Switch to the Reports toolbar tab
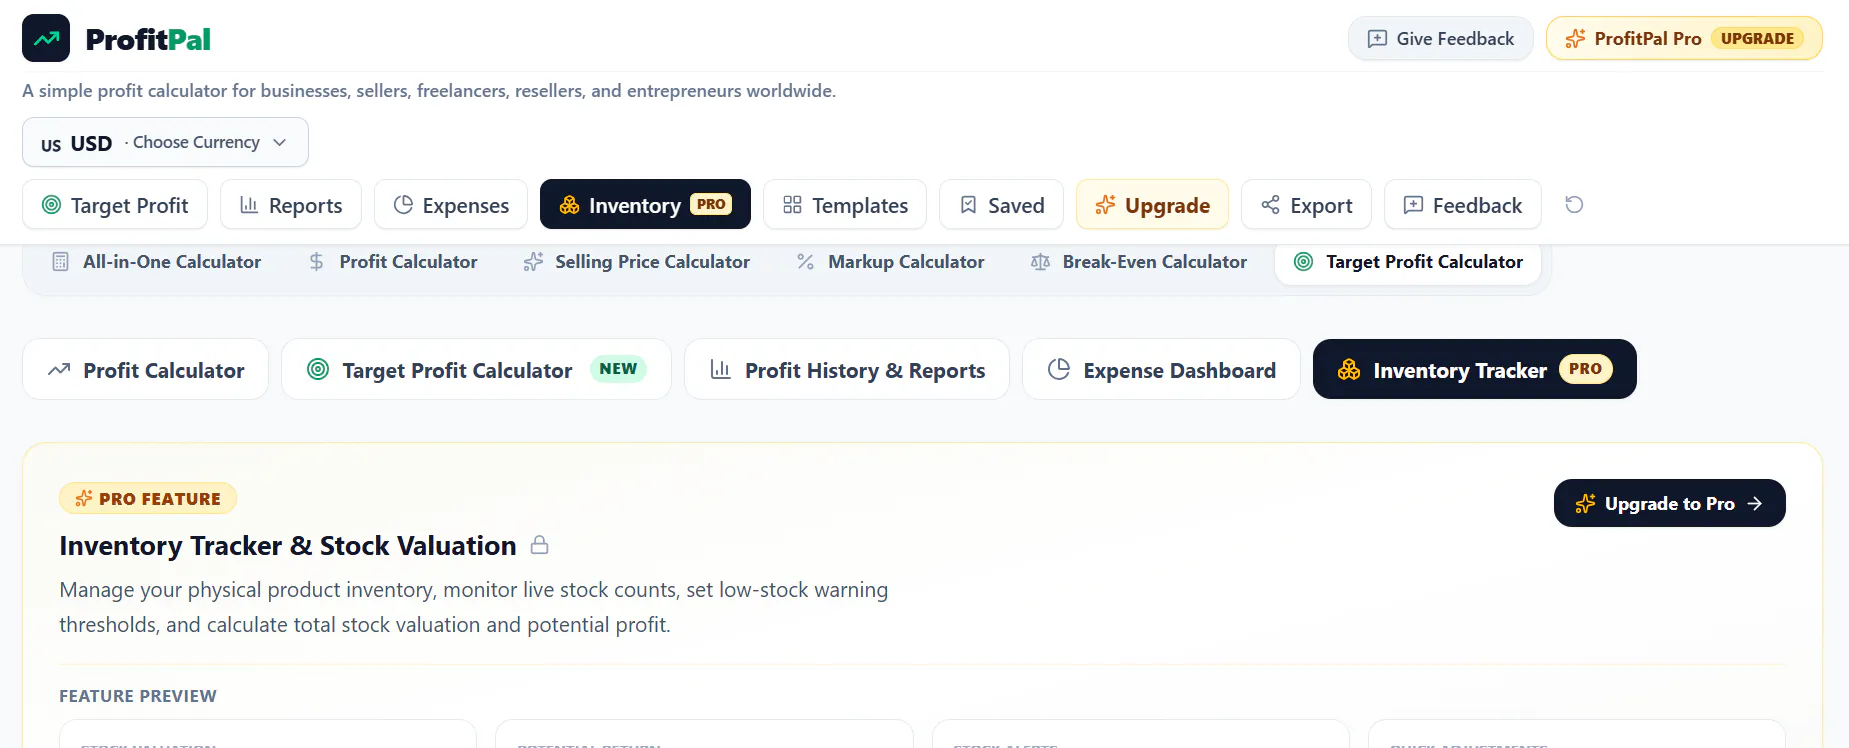The width and height of the screenshot is (1849, 748). coord(291,205)
